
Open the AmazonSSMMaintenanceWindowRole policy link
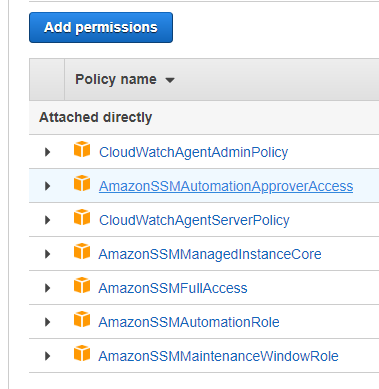tap(218, 356)
